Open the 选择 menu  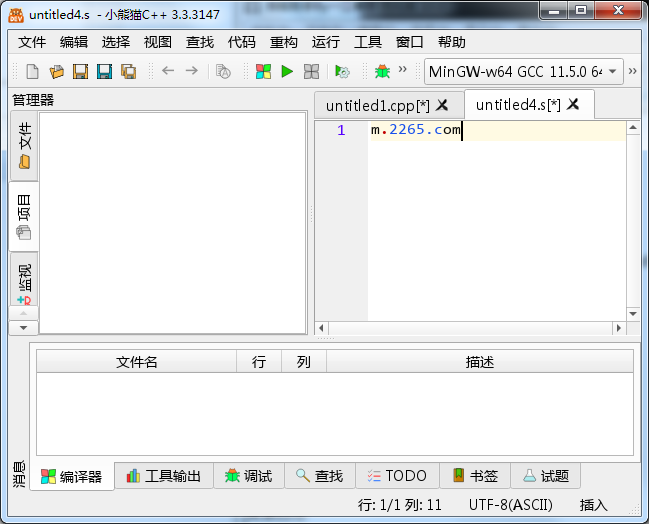point(116,42)
